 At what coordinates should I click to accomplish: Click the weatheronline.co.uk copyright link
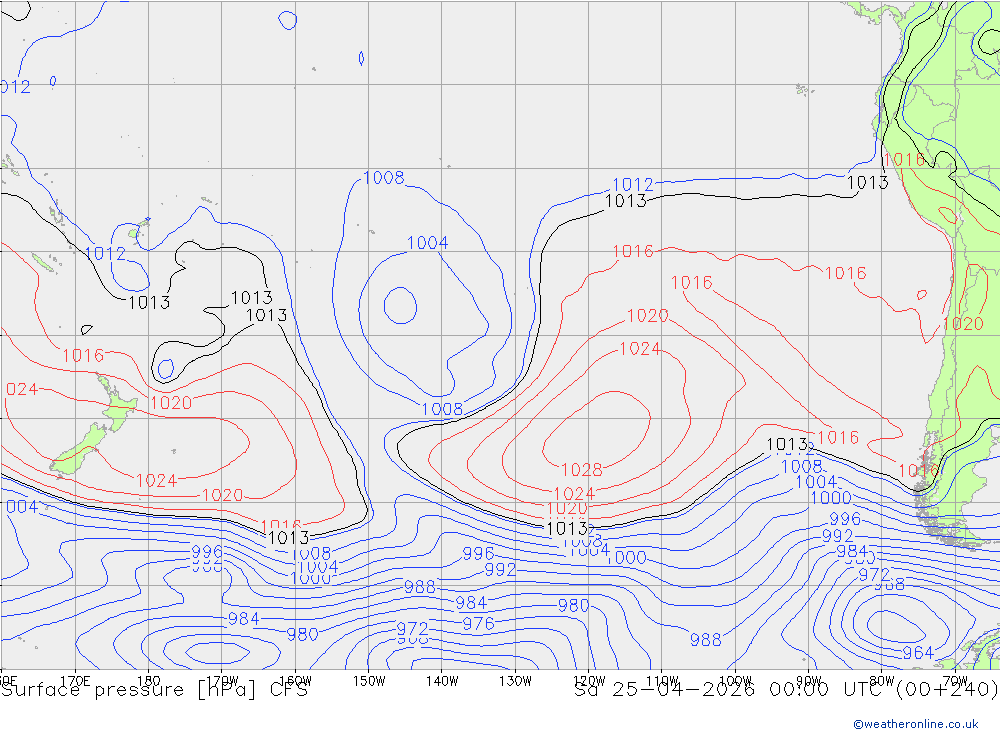[916, 724]
